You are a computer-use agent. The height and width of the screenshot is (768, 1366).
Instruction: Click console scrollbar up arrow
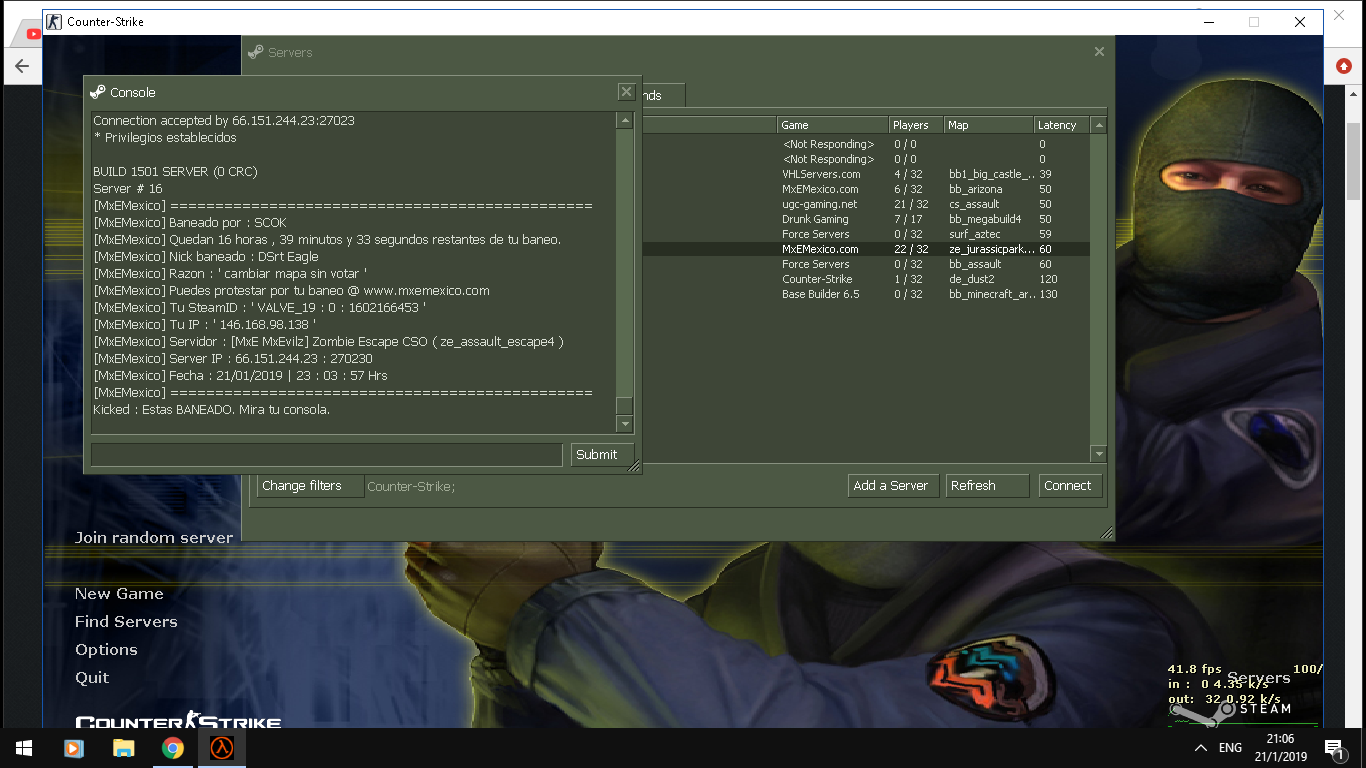point(625,120)
